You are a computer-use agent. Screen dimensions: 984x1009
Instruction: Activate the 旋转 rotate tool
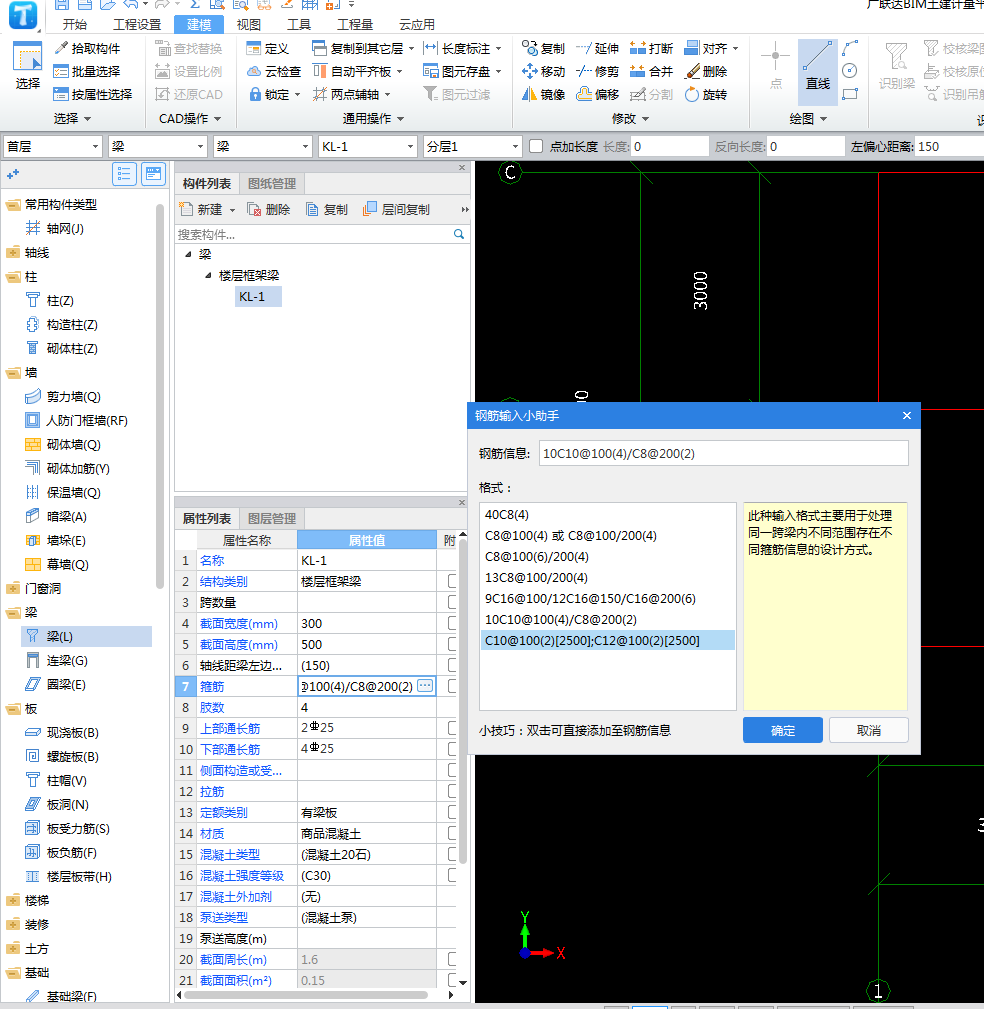tap(705, 95)
